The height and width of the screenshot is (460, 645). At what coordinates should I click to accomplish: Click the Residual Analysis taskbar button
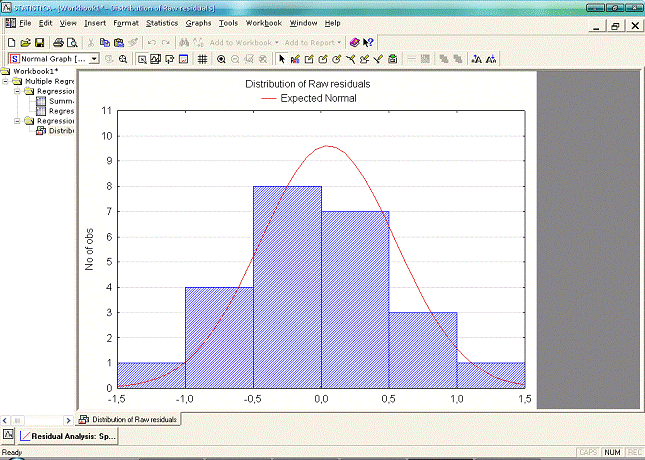[x=68, y=437]
